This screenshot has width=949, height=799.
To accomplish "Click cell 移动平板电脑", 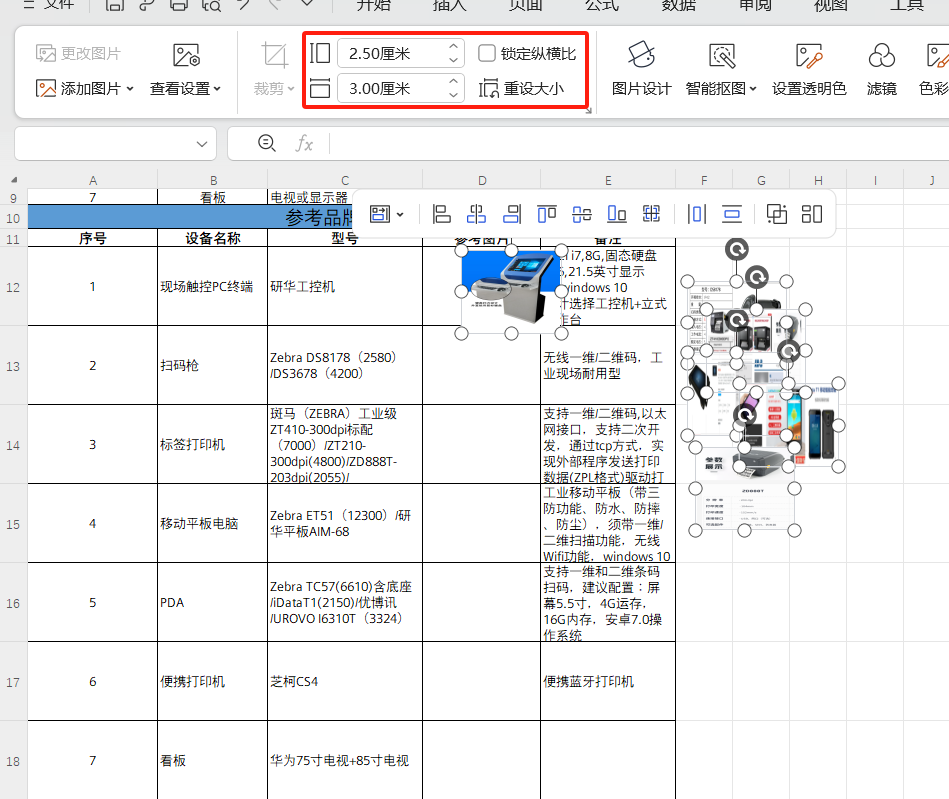I will 212,524.
